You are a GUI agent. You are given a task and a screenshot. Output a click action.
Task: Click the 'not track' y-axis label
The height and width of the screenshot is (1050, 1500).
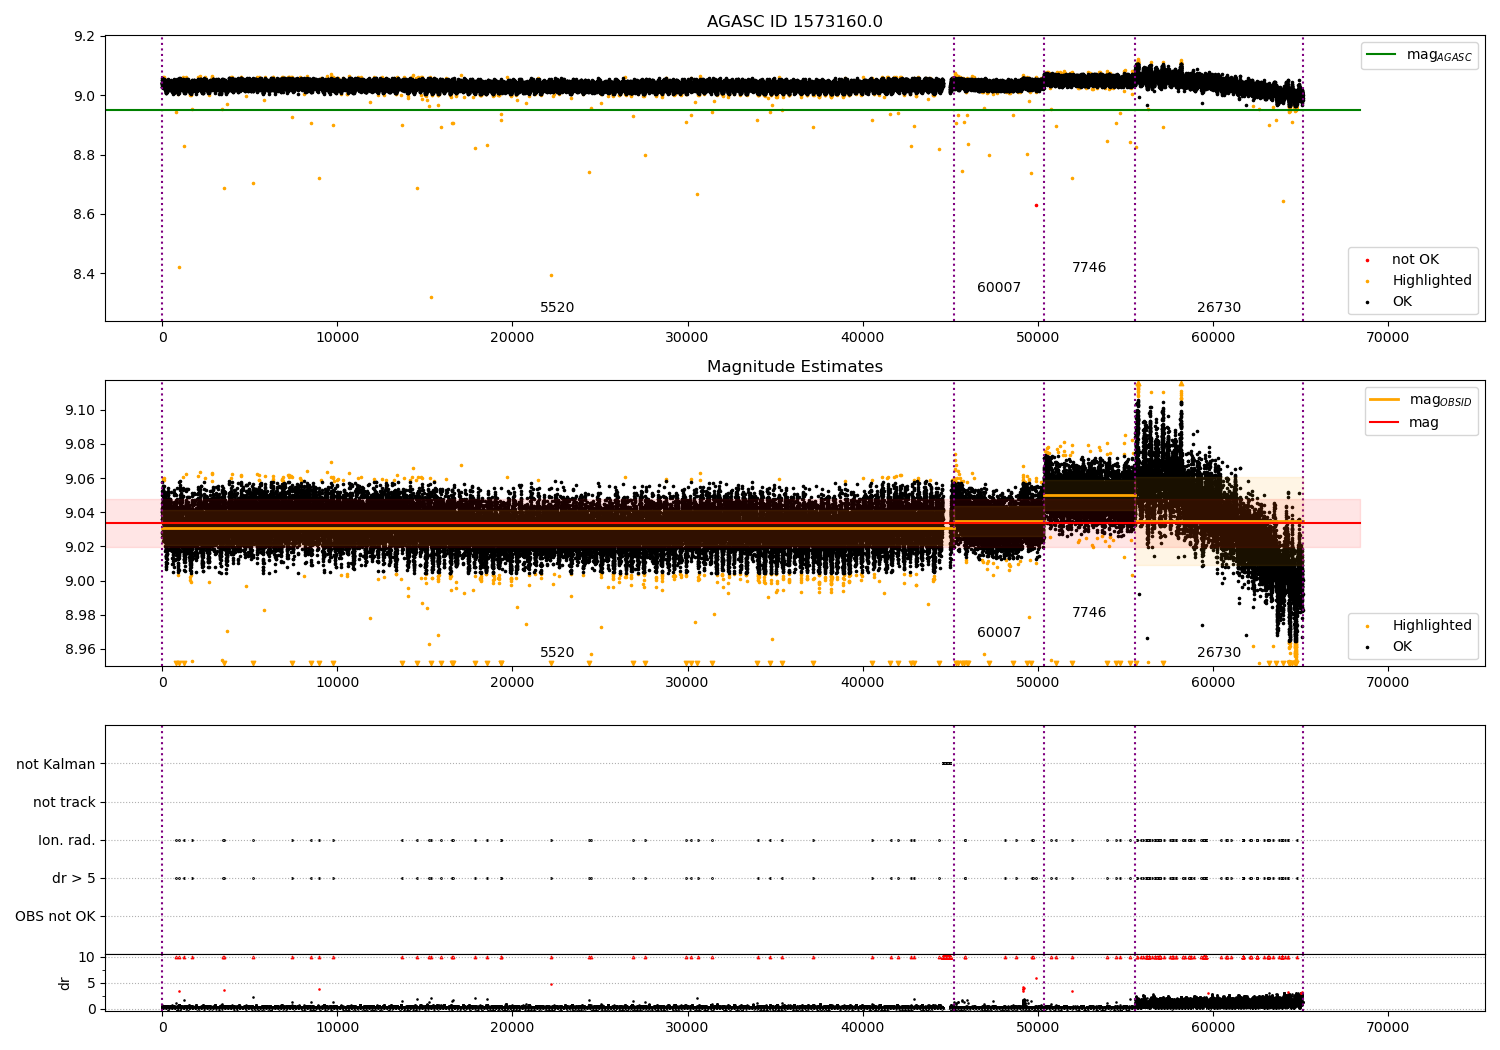64,803
